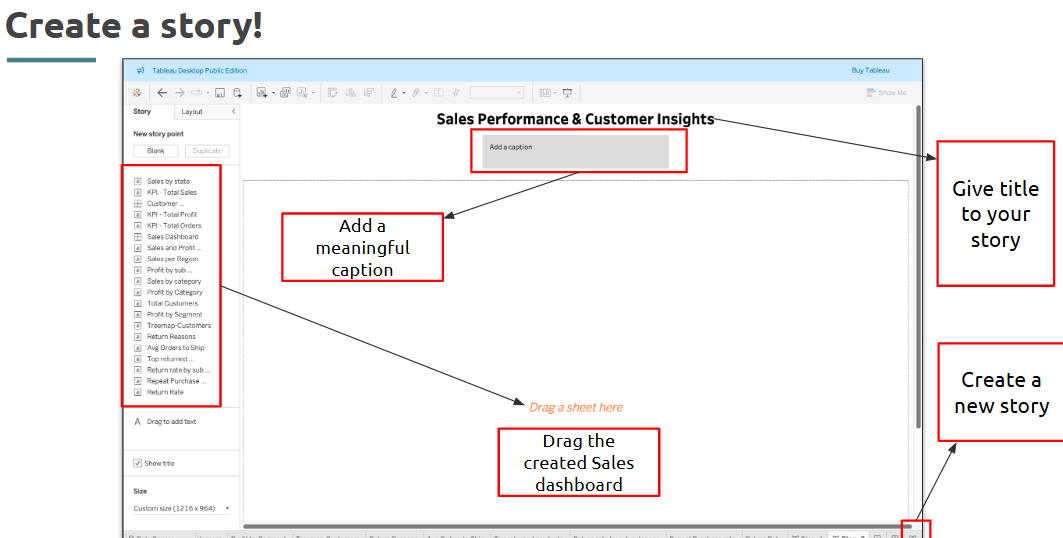Click the Fix axes pin icon
1063x538 pixels.
tap(456, 93)
